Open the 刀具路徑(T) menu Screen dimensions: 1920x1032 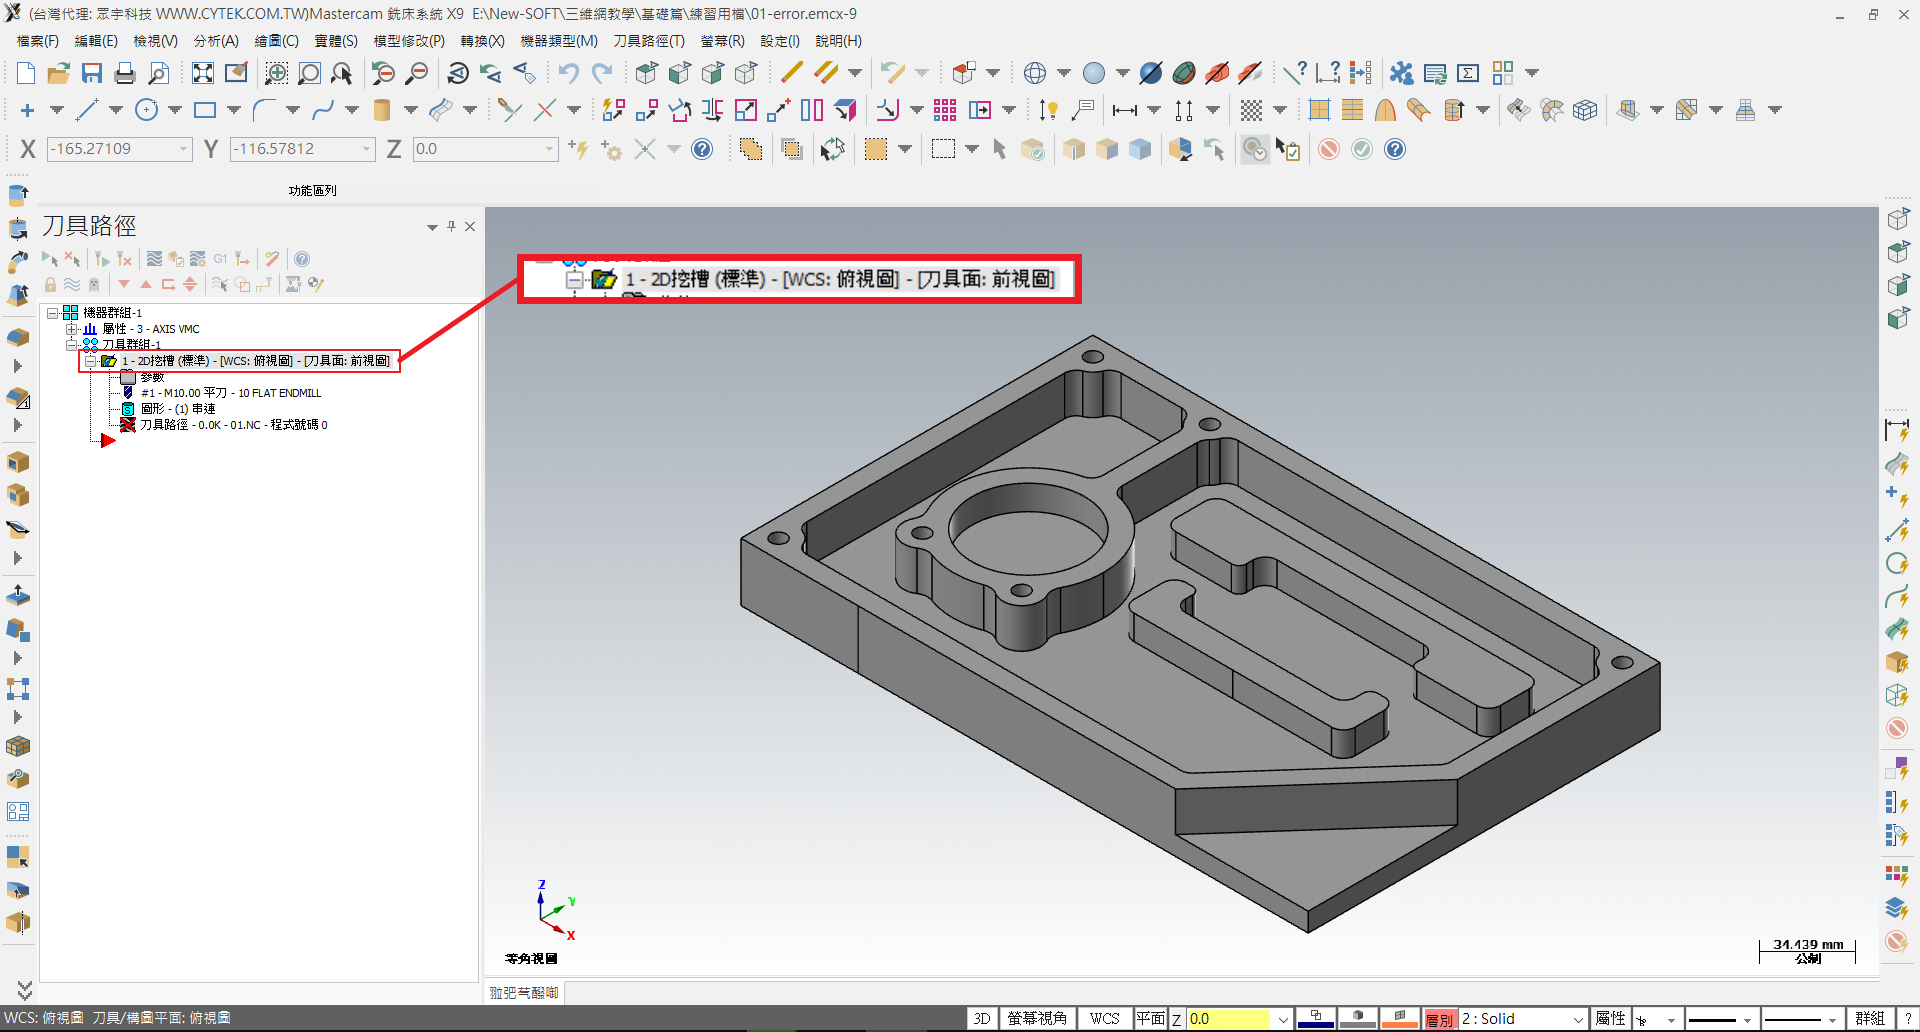coord(649,41)
